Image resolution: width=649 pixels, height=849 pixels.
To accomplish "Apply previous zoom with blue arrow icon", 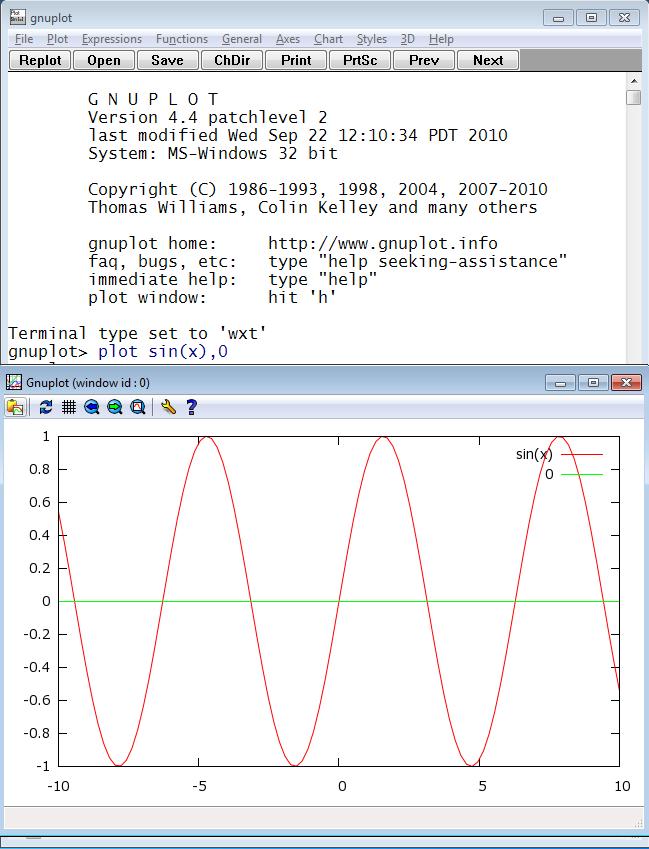I will [91, 407].
